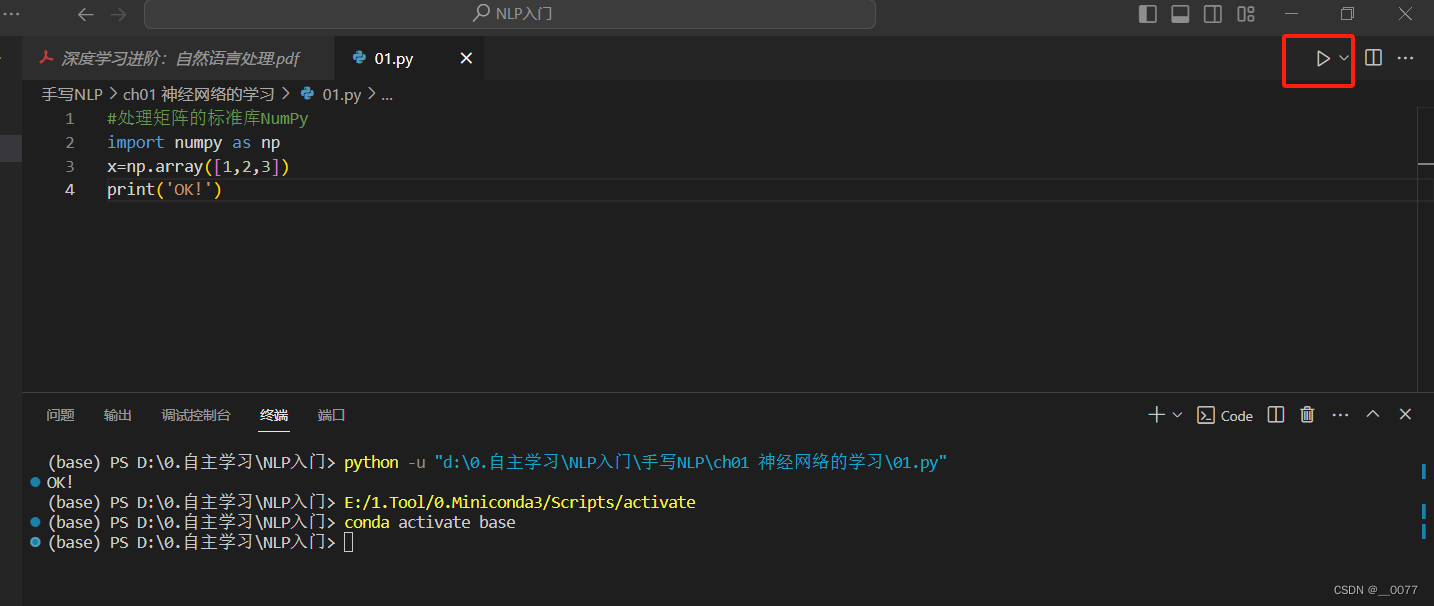
Task: Toggle the Secondary Side Bar visibility
Action: (1212, 13)
